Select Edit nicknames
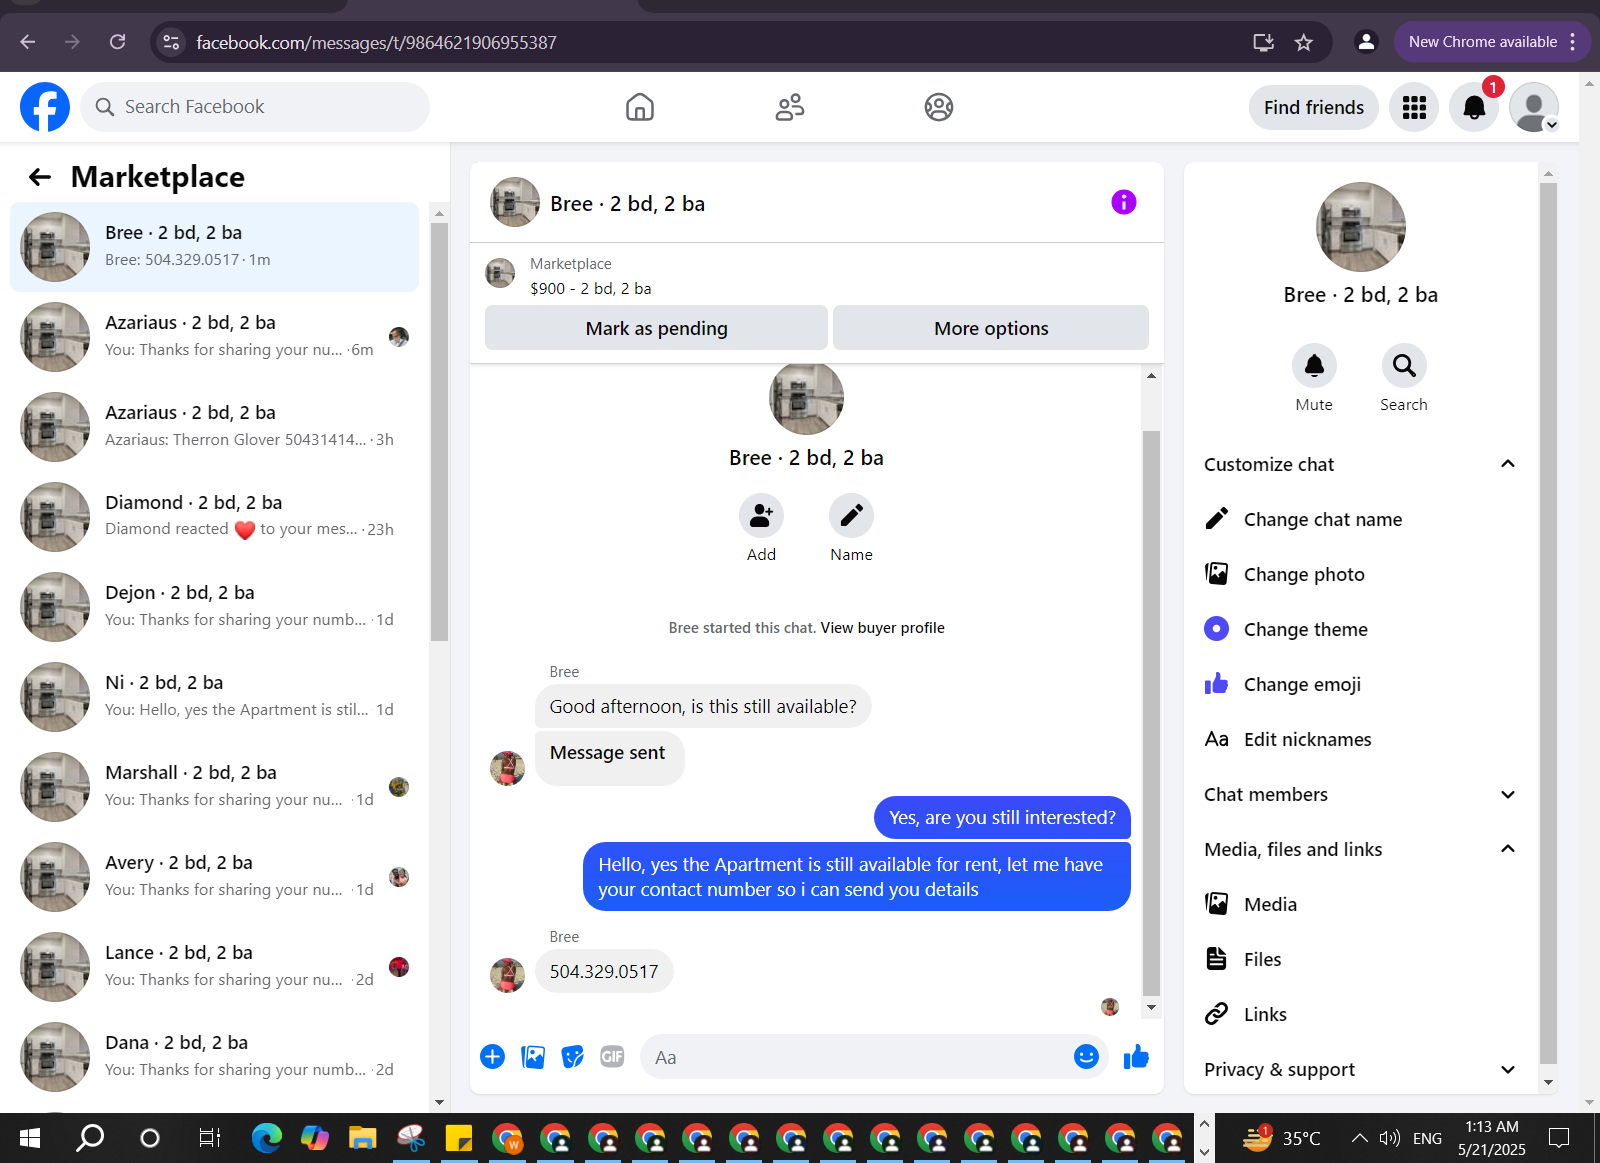This screenshot has width=1600, height=1163. pyautogui.click(x=1360, y=739)
